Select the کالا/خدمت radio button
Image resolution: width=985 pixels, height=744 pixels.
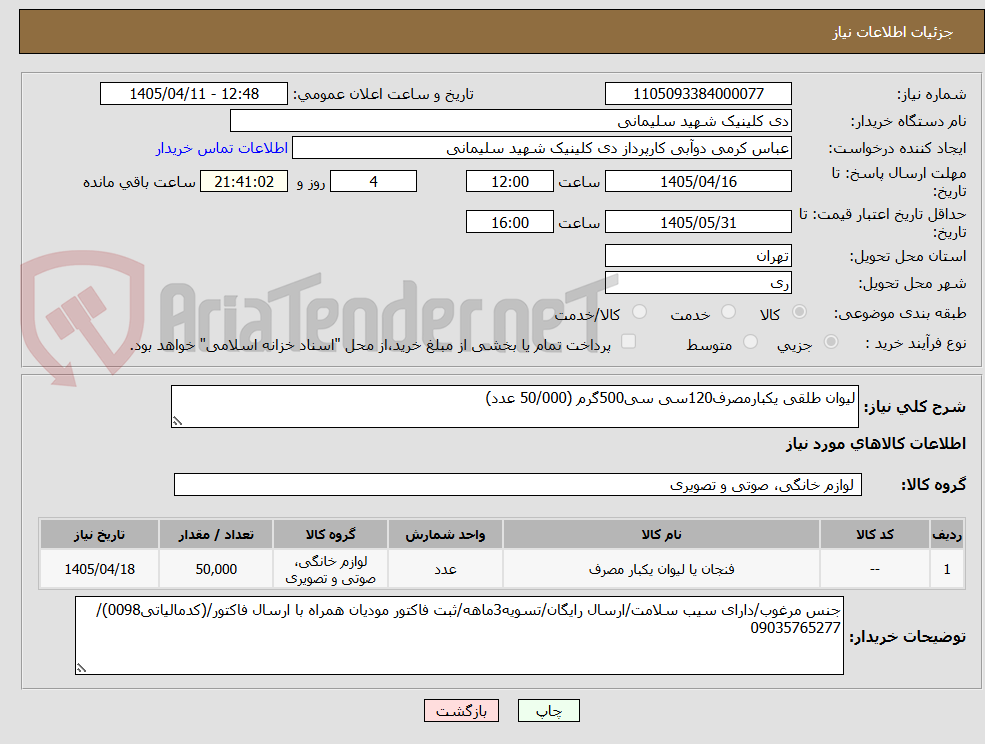pos(639,312)
